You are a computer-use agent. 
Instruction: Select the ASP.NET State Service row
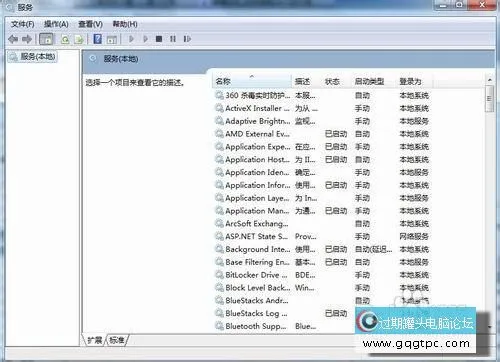click(x=322, y=237)
